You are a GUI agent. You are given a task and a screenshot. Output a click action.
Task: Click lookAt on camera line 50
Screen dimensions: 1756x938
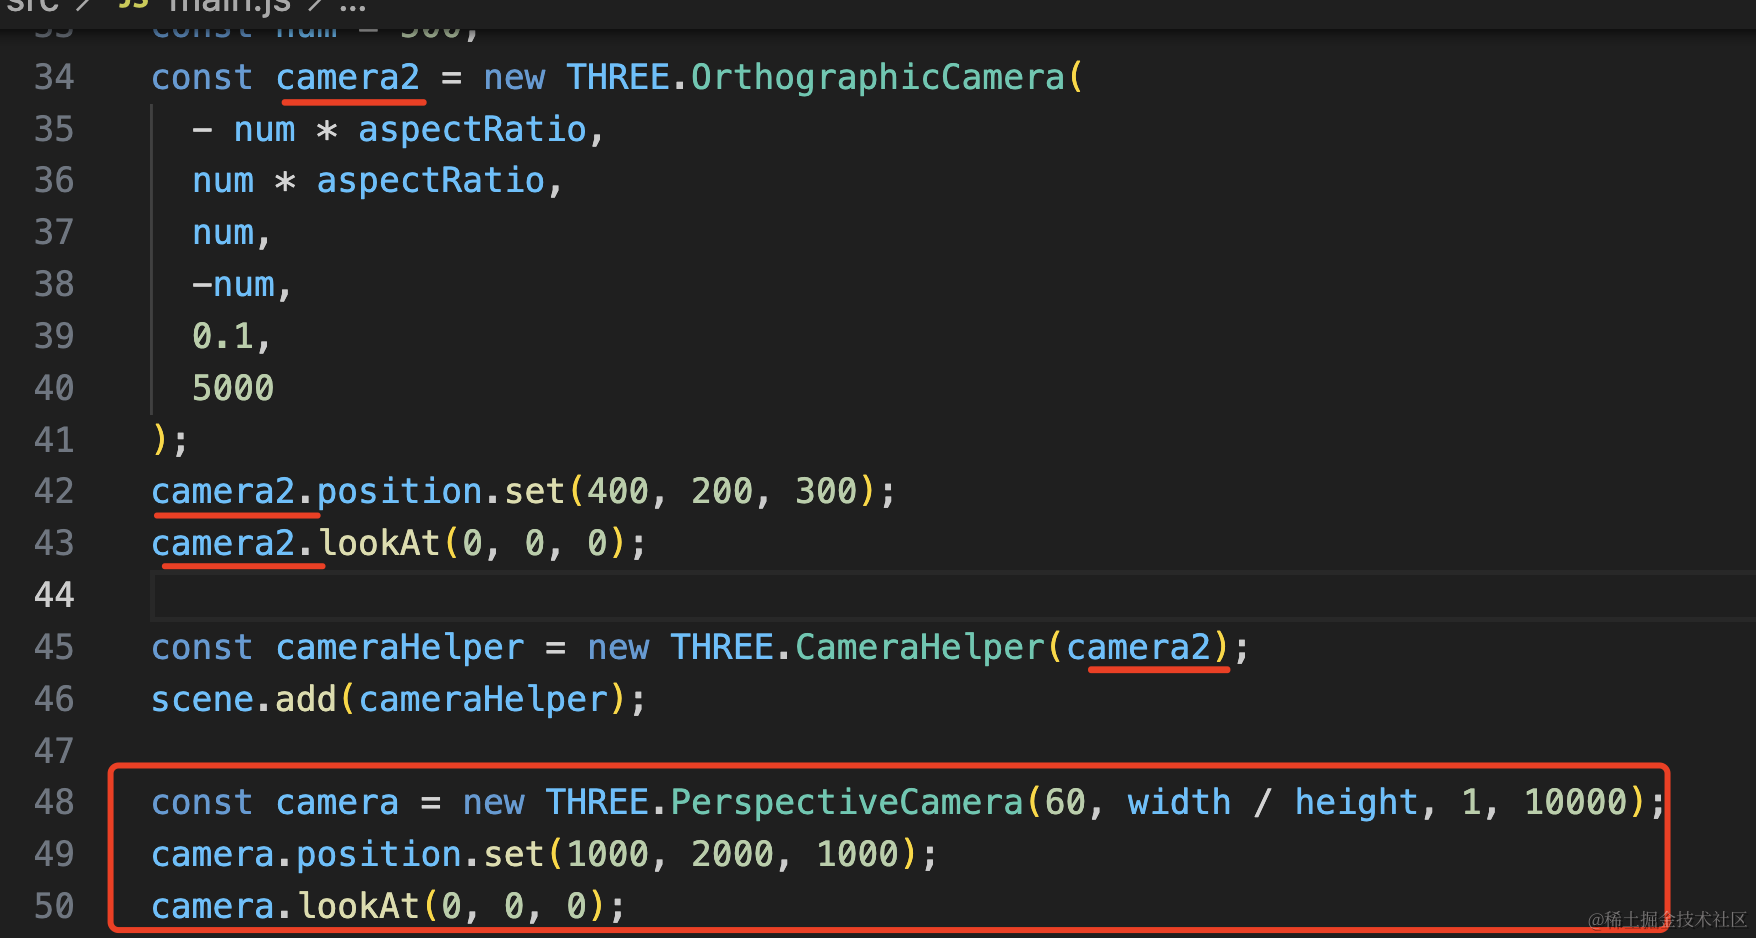[358, 906]
